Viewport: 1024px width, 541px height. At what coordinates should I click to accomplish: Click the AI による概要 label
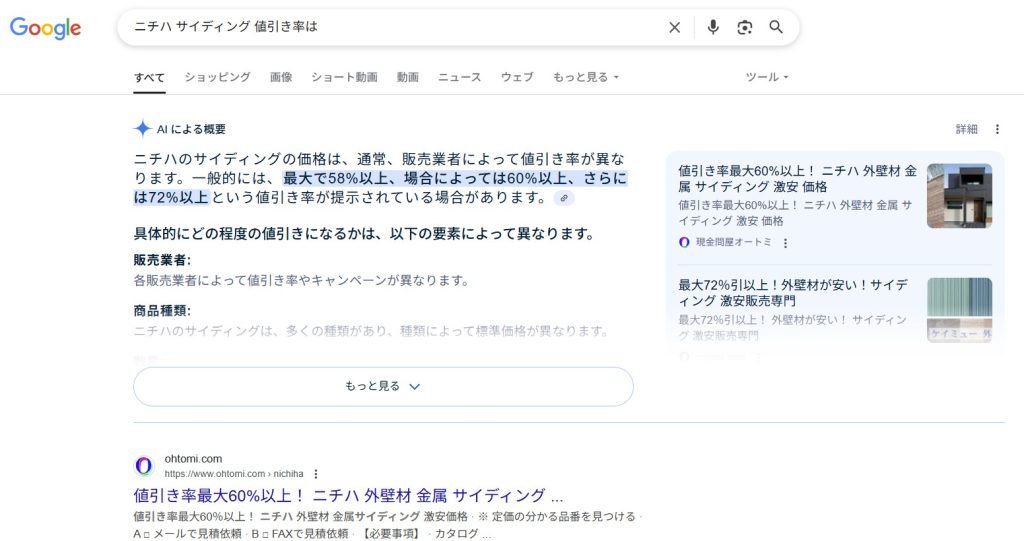click(191, 129)
